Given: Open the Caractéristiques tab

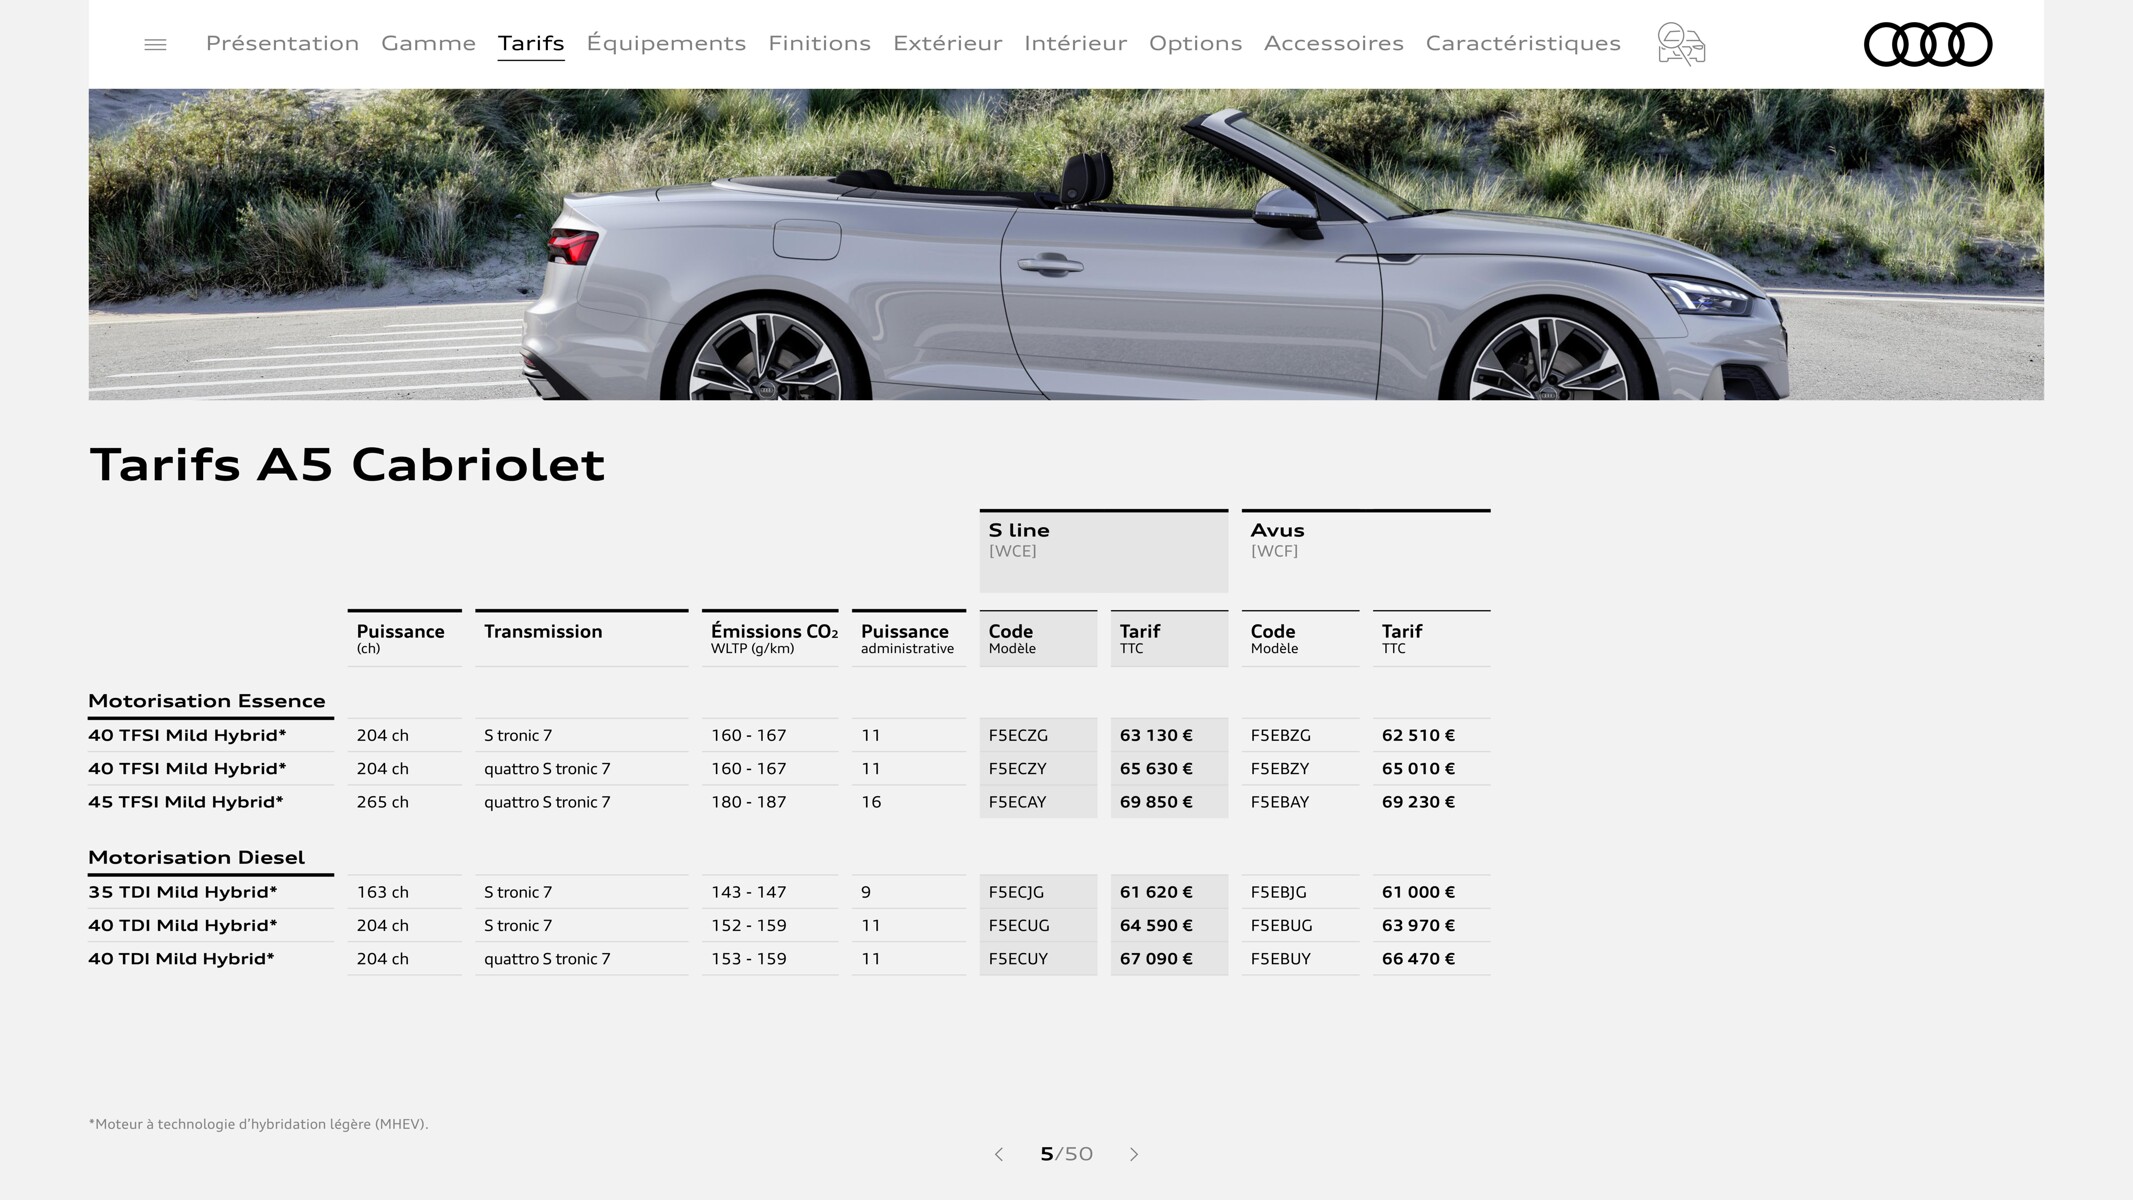Looking at the screenshot, I should click(x=1523, y=43).
